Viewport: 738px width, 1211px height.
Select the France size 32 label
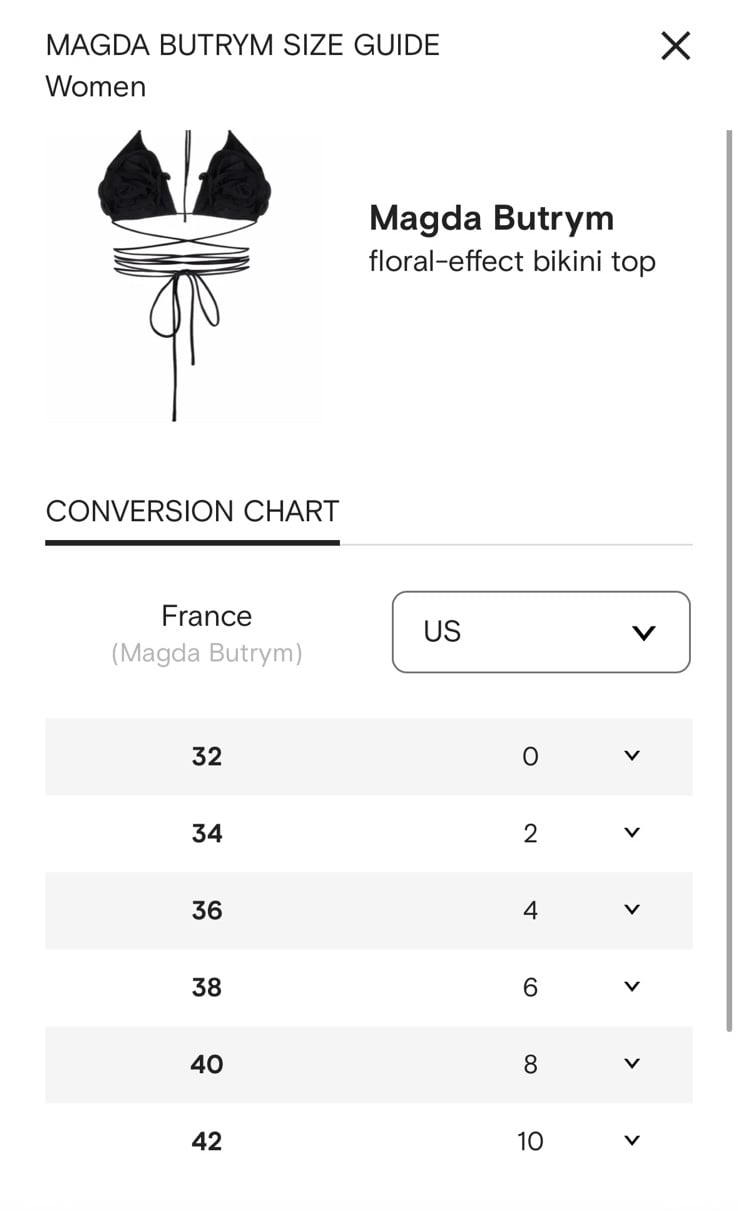(x=207, y=757)
